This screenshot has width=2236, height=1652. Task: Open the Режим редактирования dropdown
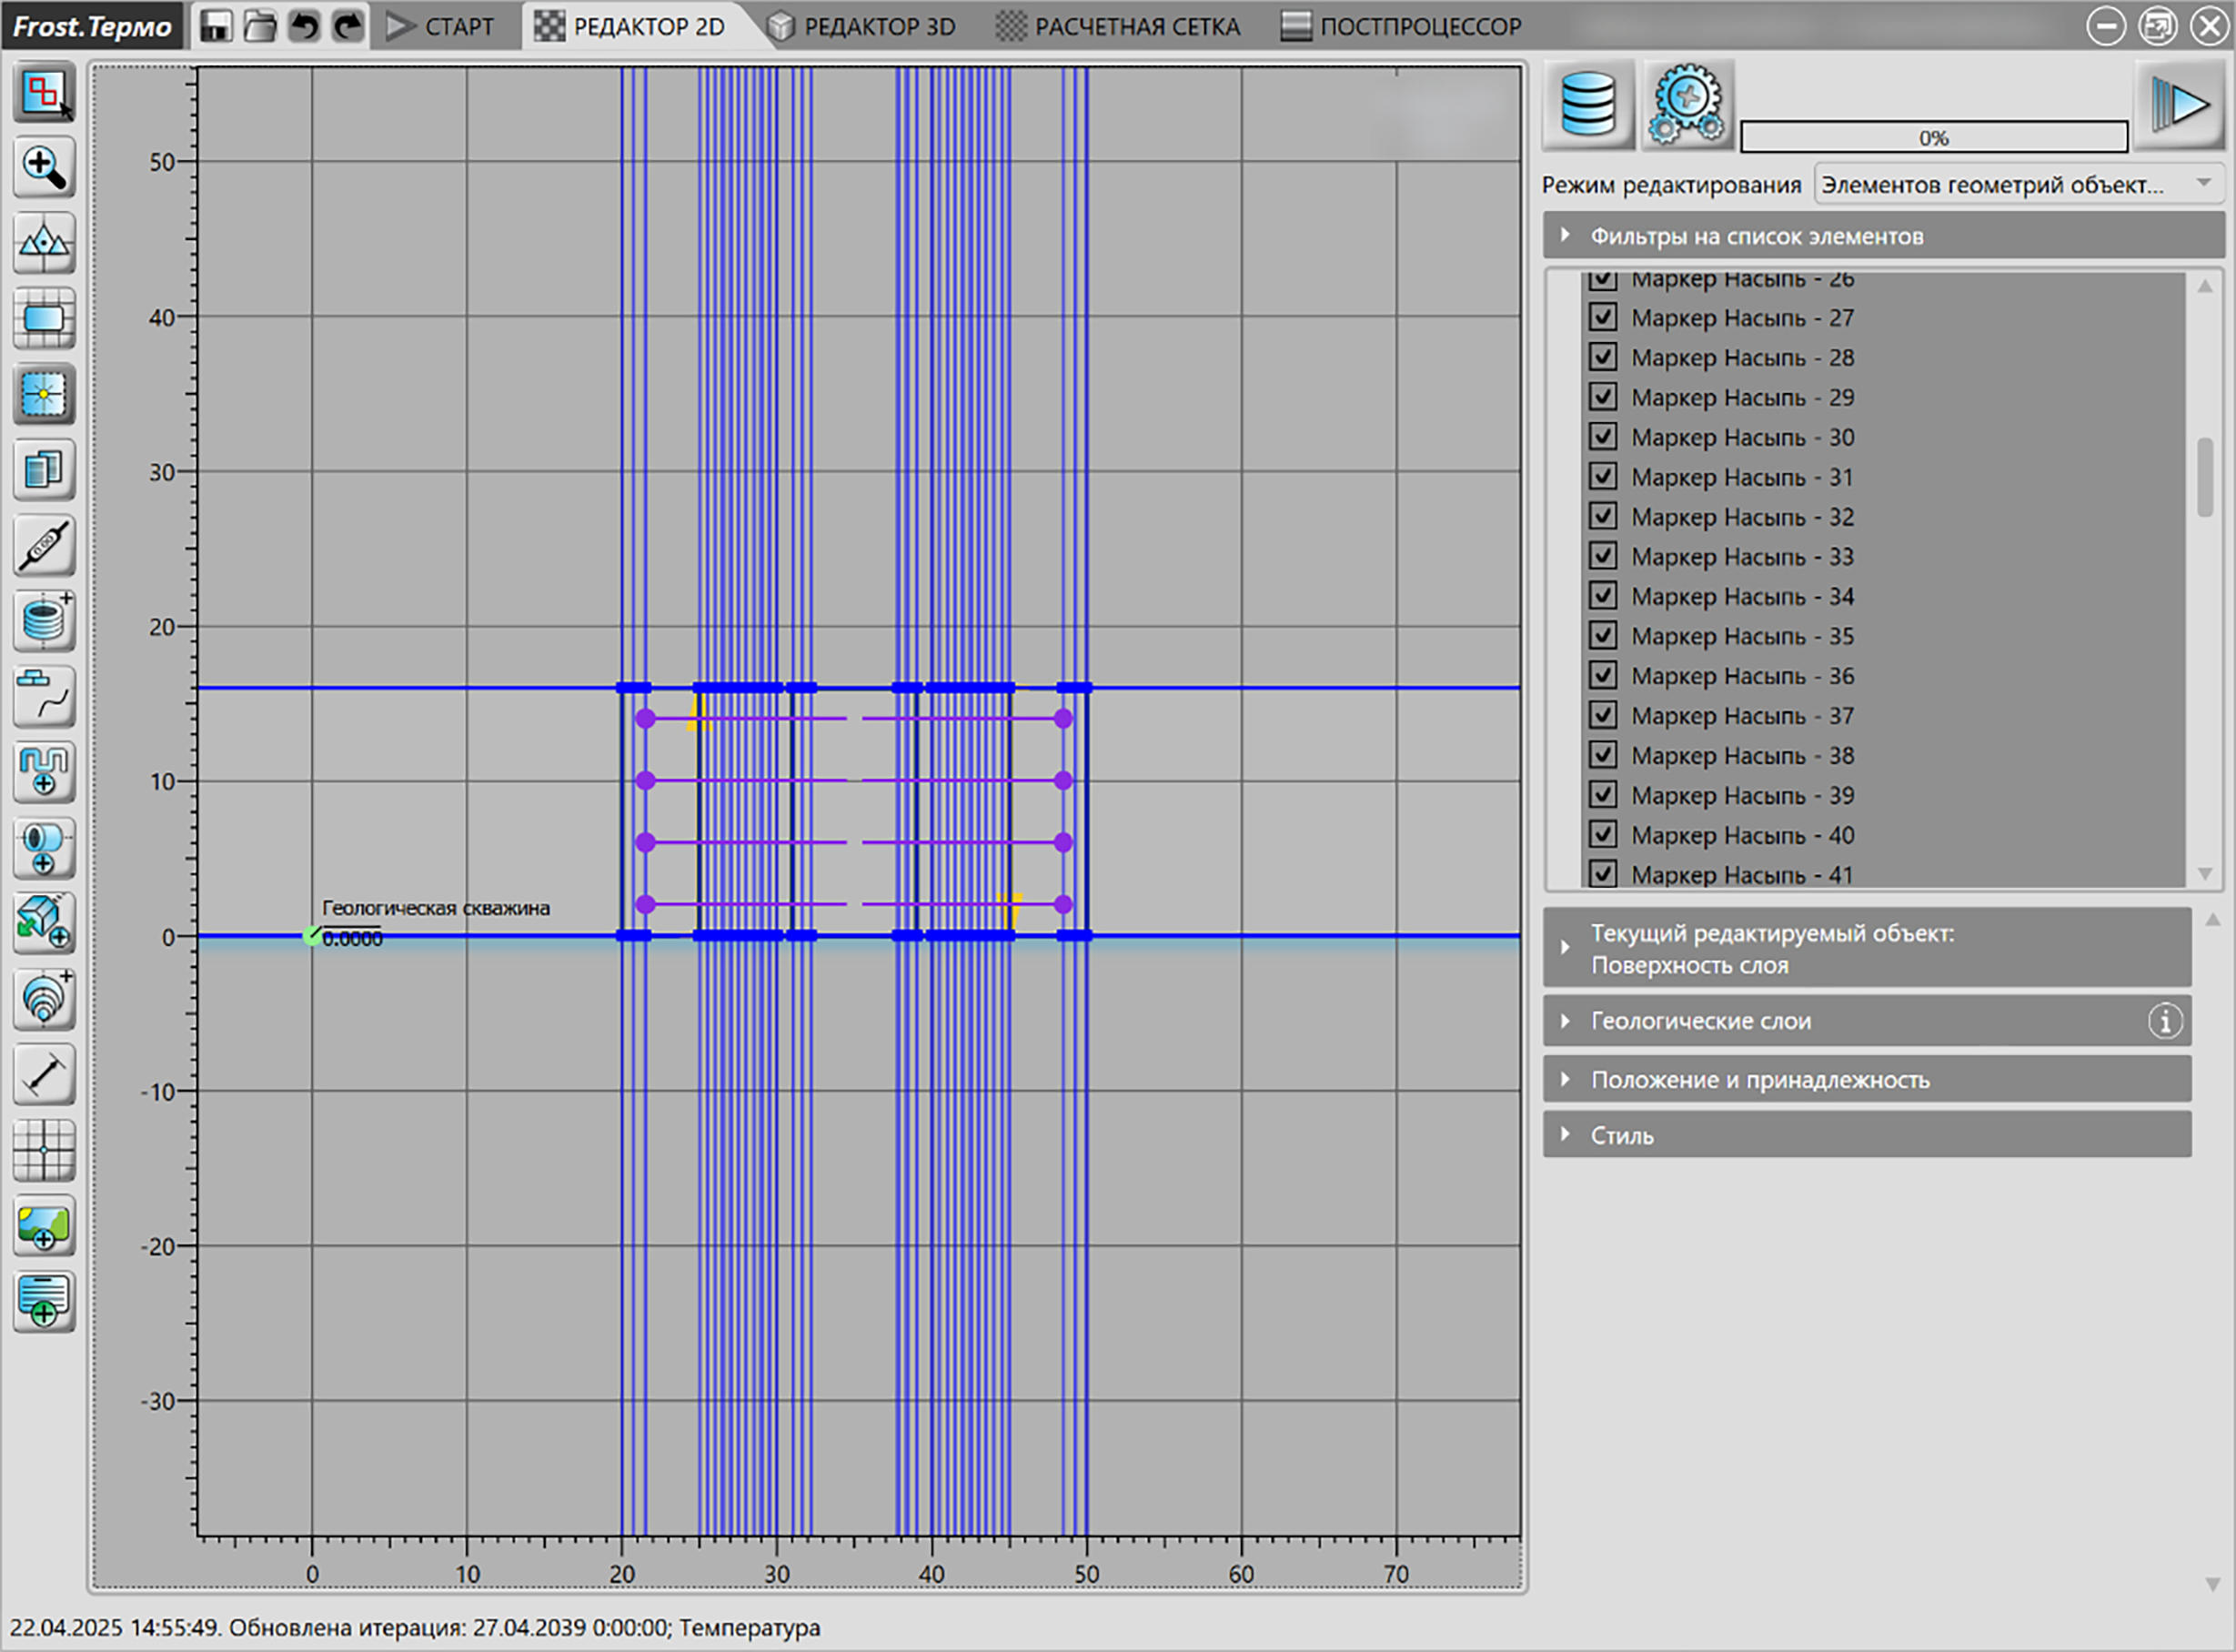[x=2019, y=185]
